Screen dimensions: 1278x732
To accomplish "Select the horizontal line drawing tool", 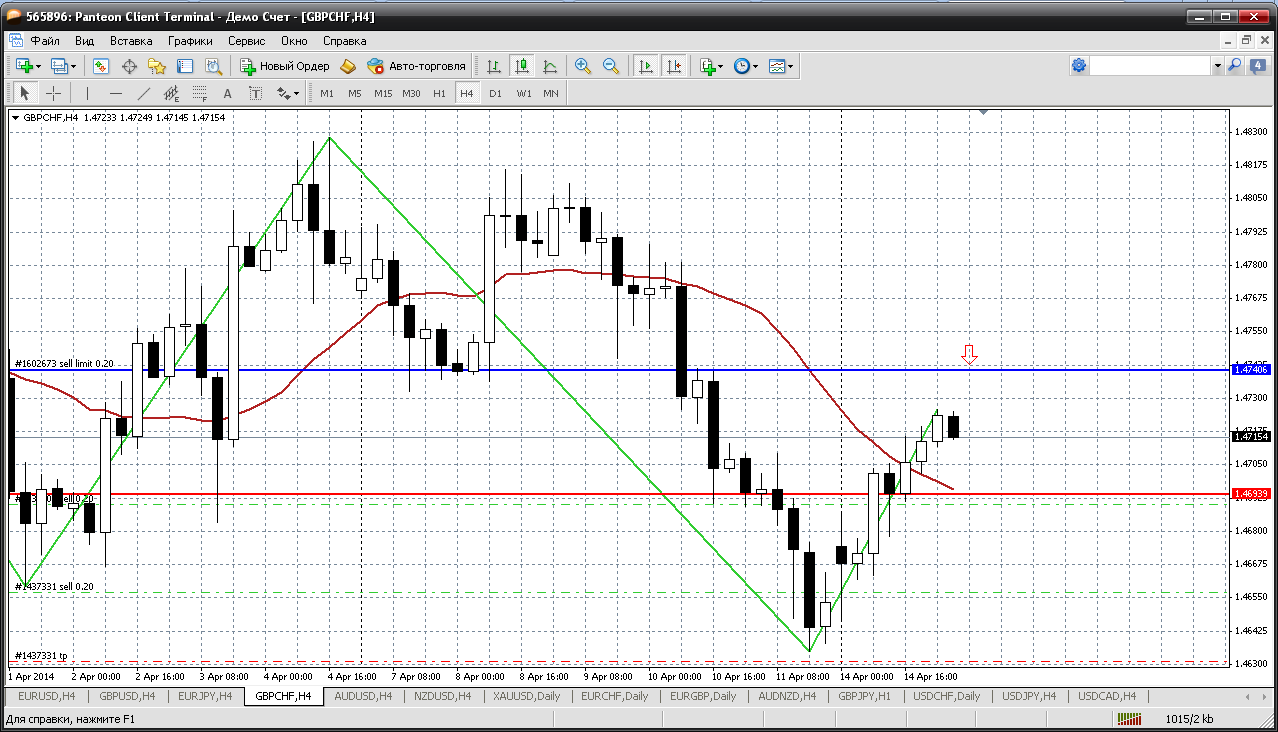I will click(116, 93).
